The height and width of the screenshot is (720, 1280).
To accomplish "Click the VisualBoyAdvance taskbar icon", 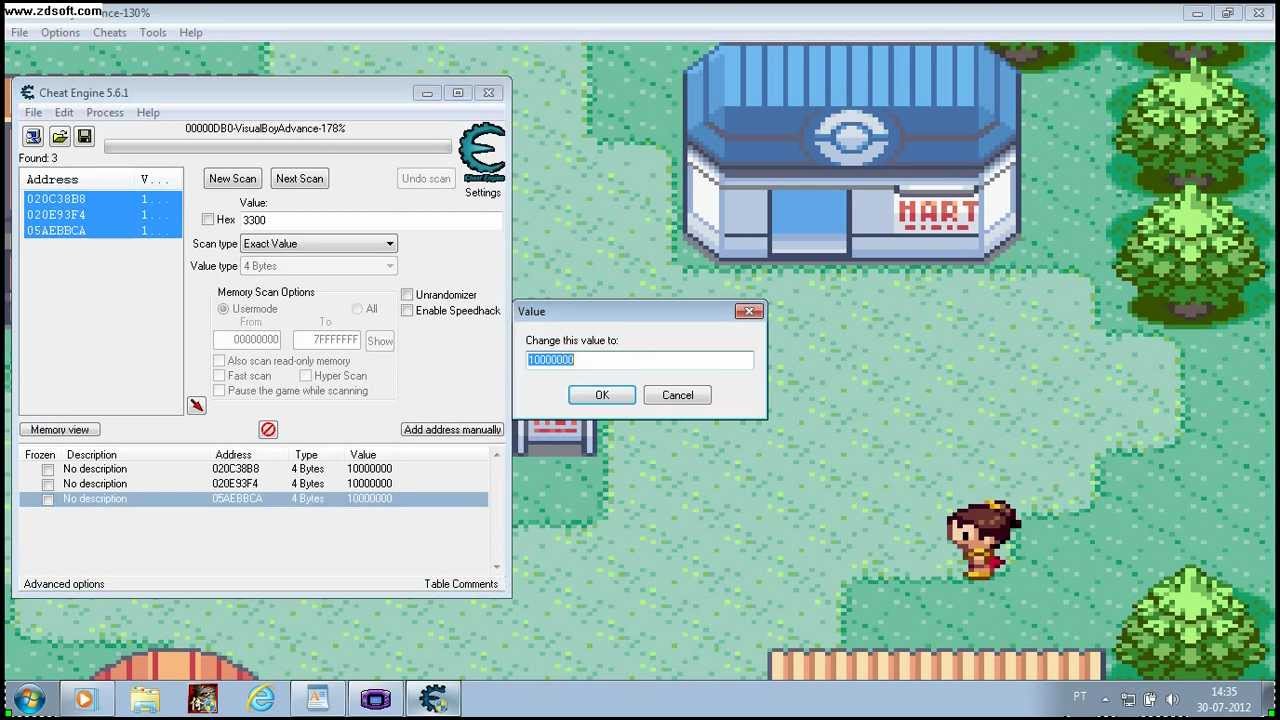I will point(375,698).
